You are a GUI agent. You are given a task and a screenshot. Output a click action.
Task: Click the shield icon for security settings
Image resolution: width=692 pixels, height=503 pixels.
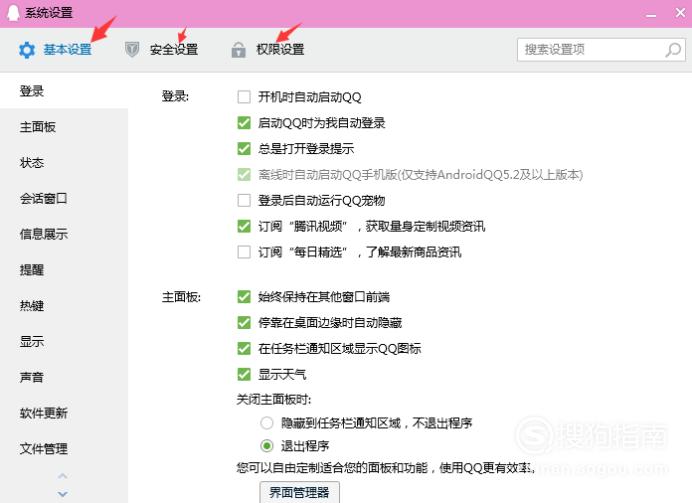point(132,49)
